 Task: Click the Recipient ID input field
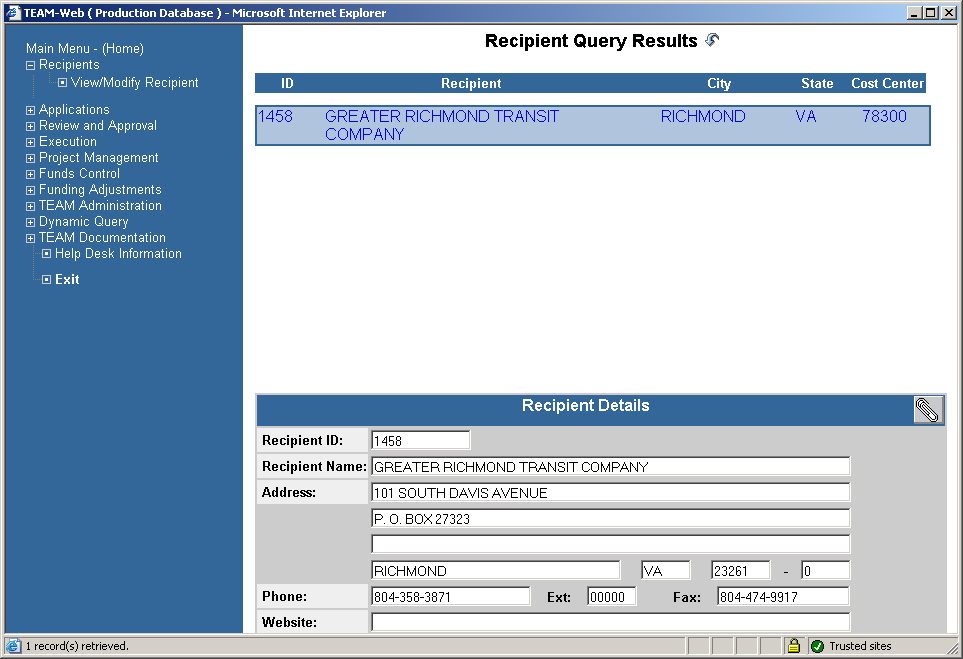click(x=421, y=440)
